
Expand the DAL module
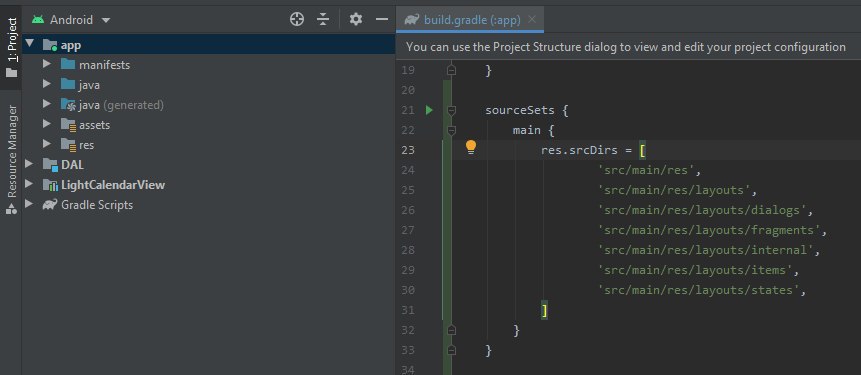coord(29,164)
